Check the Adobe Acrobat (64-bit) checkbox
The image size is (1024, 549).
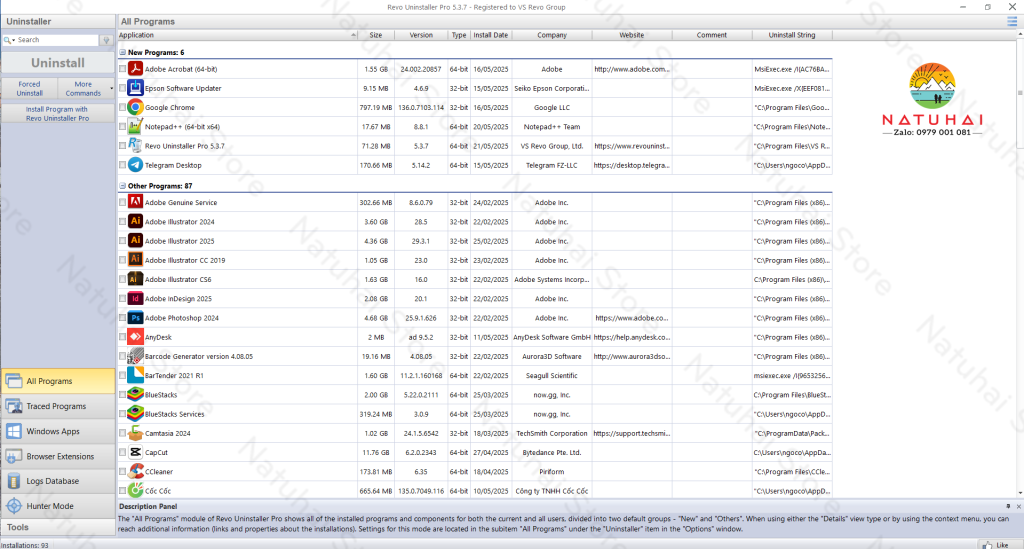click(123, 69)
